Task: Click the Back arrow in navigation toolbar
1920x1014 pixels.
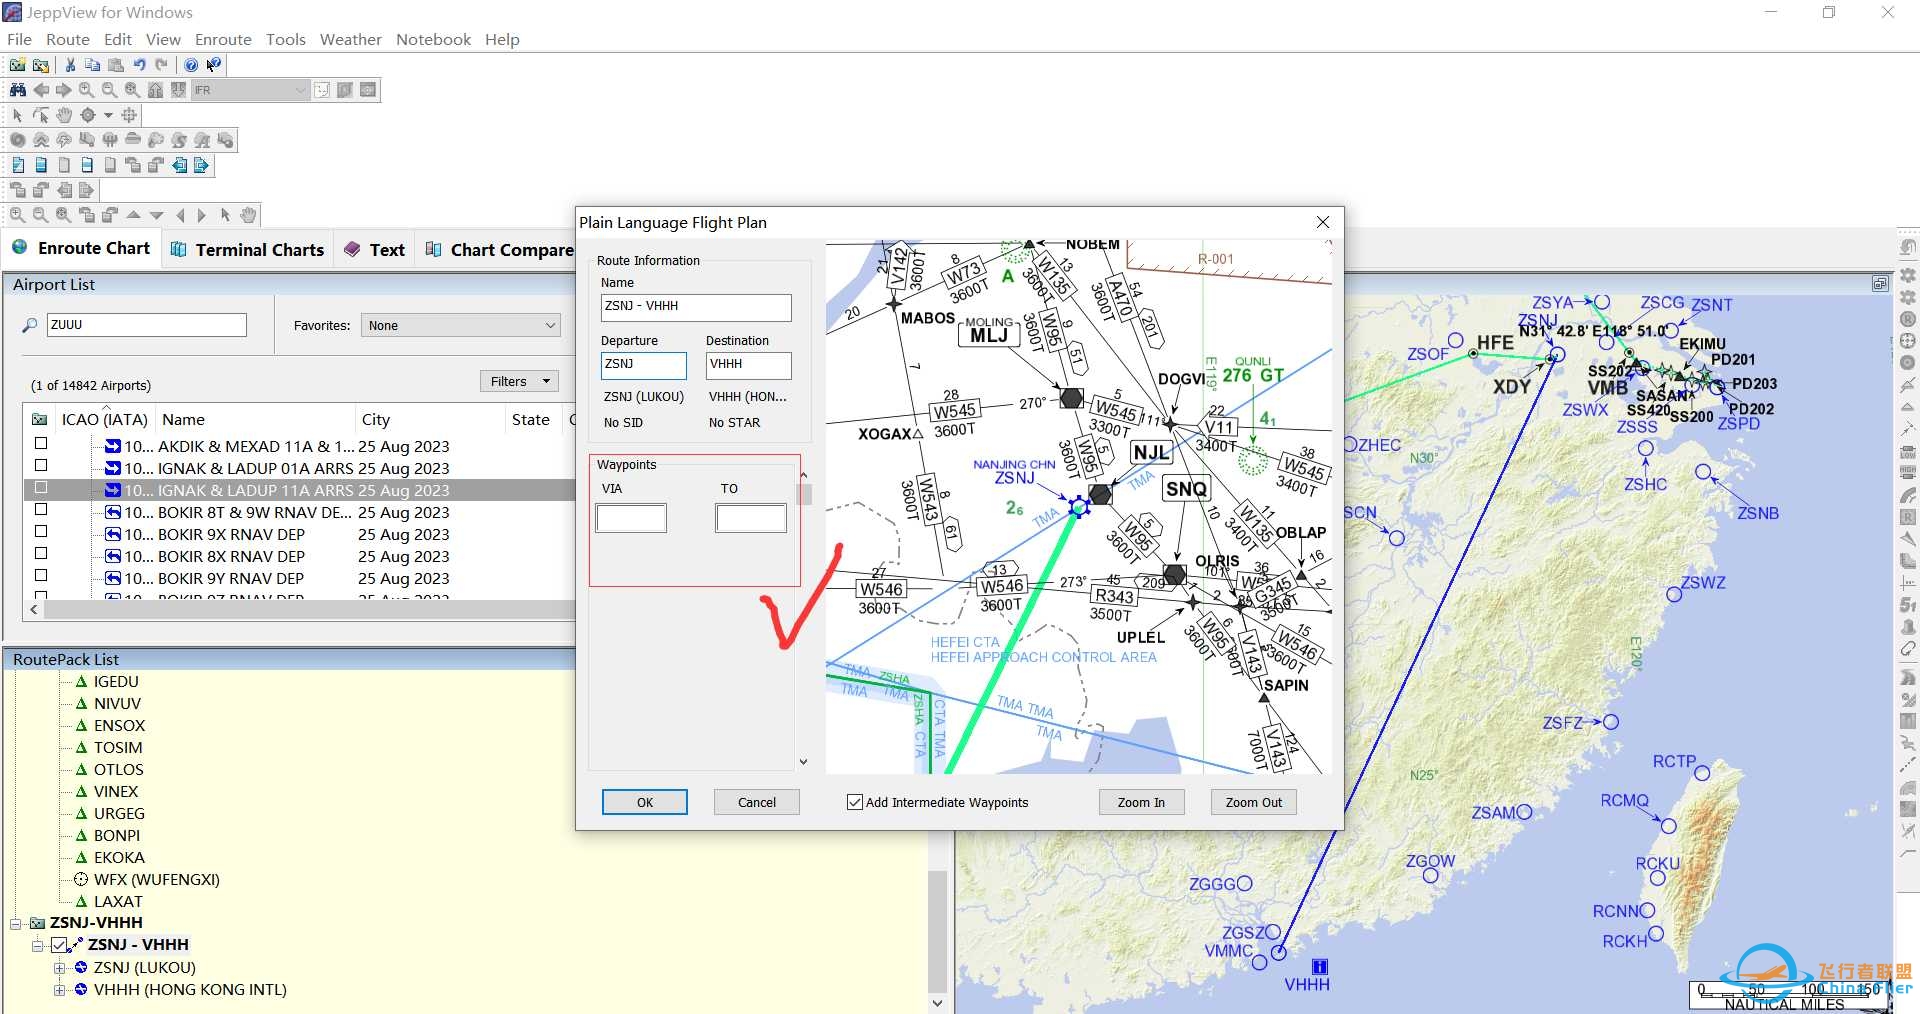Action: 41,90
